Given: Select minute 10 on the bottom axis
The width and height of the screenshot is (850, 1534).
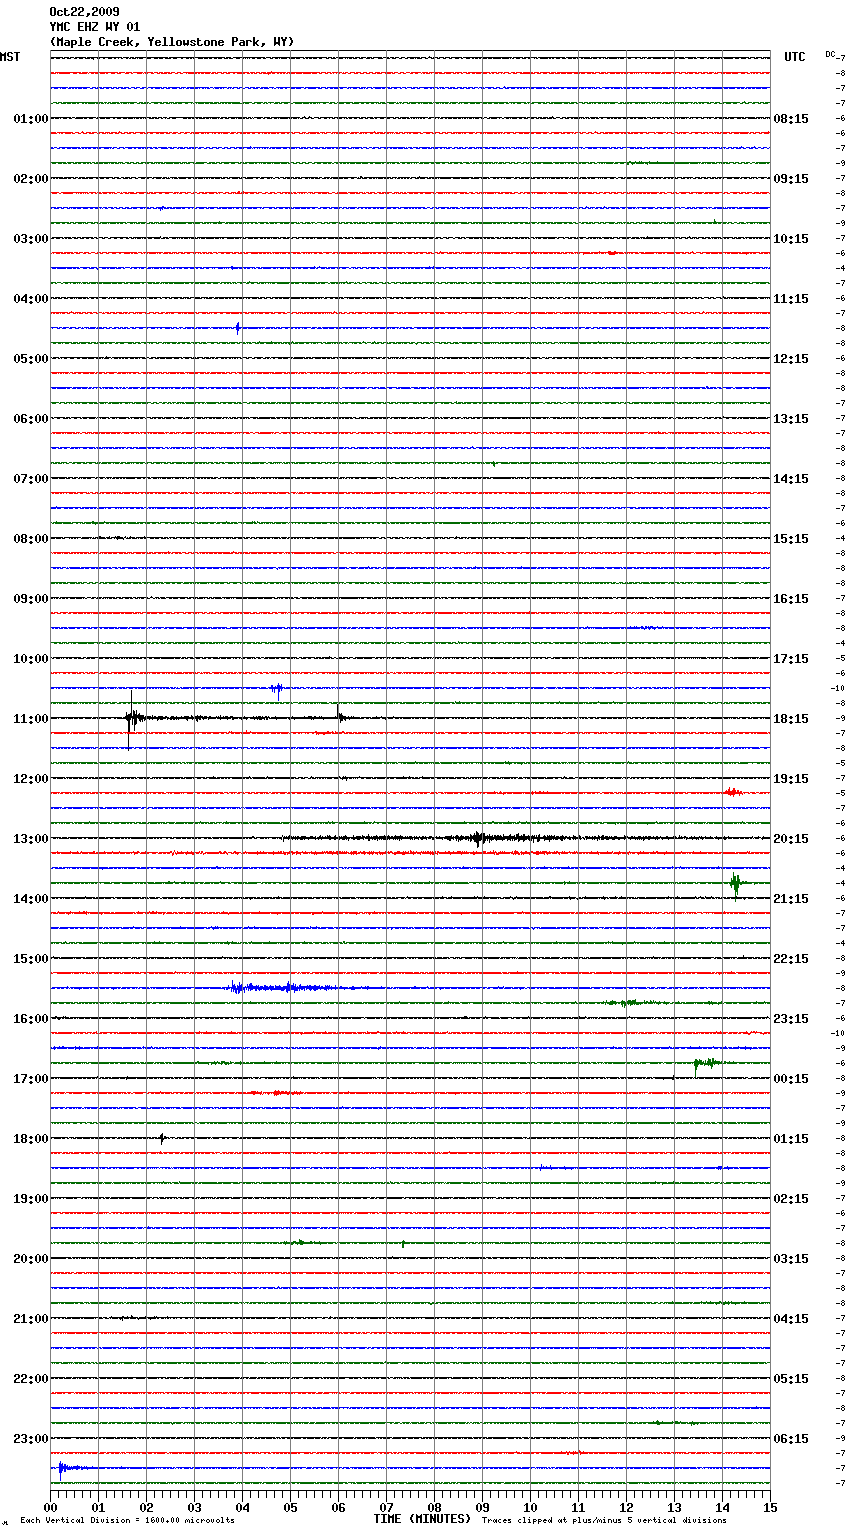Looking at the screenshot, I should (x=530, y=1507).
